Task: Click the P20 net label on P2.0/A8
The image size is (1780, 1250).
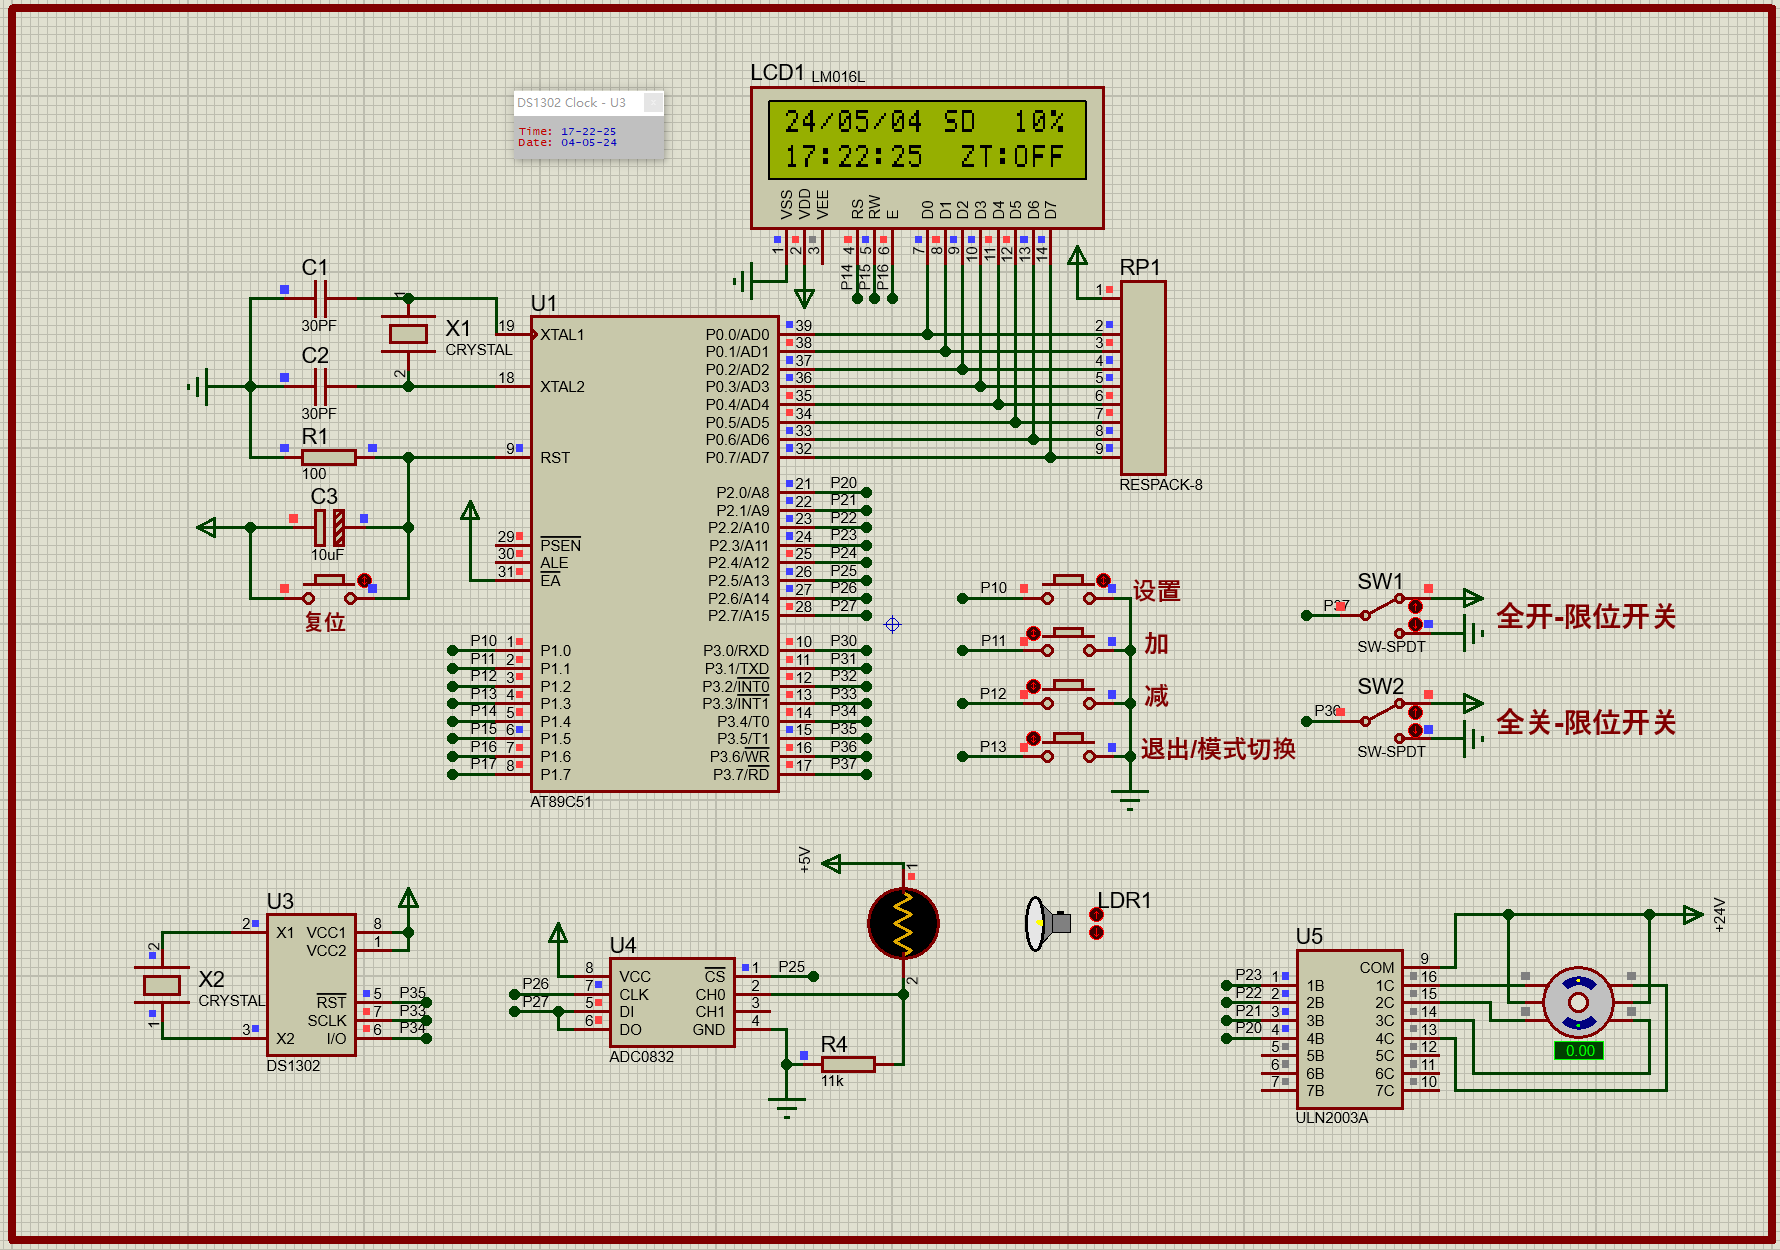Action: 844,483
